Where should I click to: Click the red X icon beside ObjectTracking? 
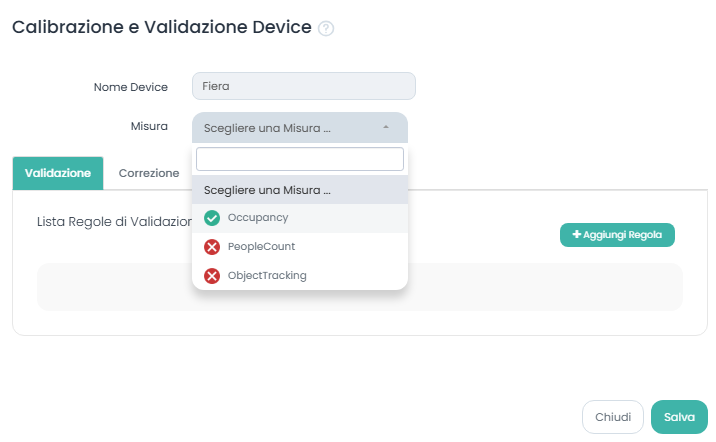212,276
